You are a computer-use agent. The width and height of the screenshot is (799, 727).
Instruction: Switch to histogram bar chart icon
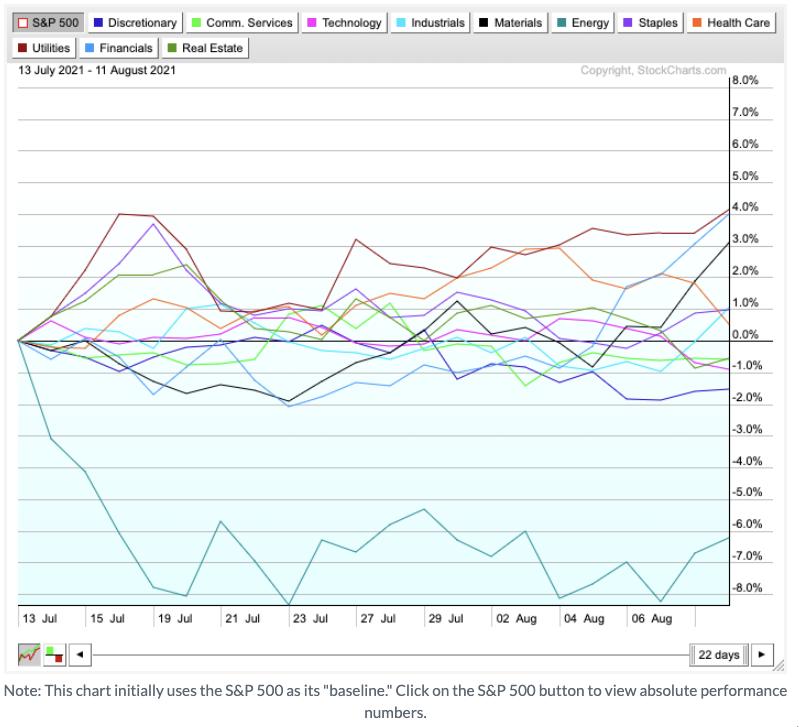[x=54, y=655]
